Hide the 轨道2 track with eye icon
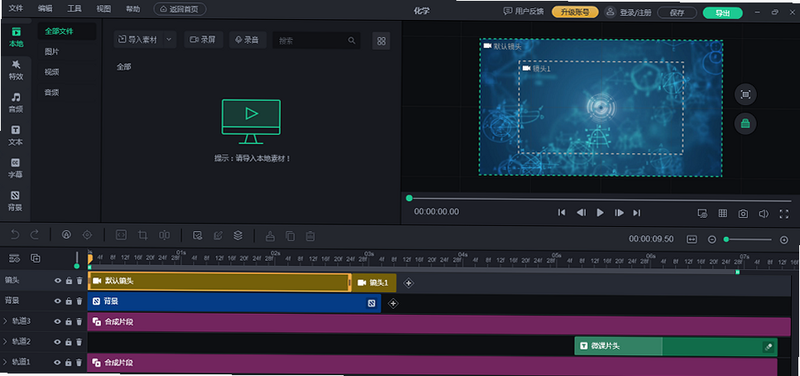 58,342
